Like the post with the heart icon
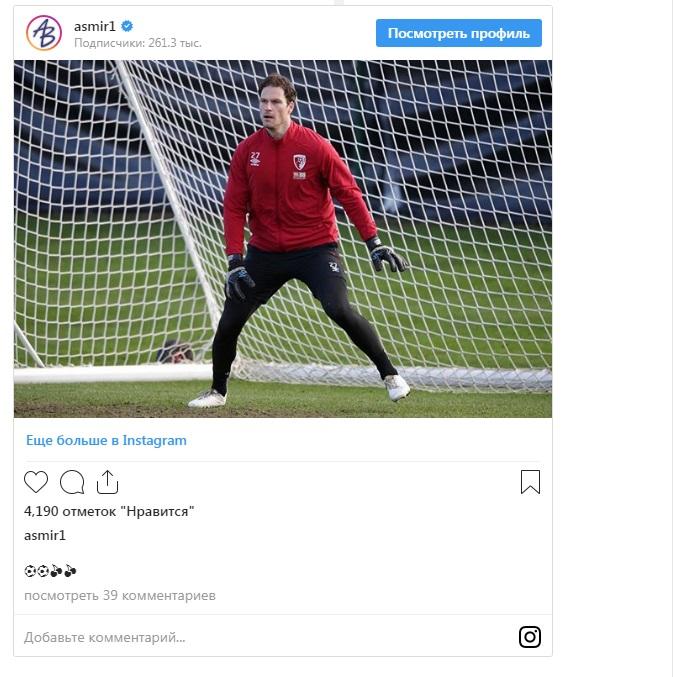 point(36,482)
